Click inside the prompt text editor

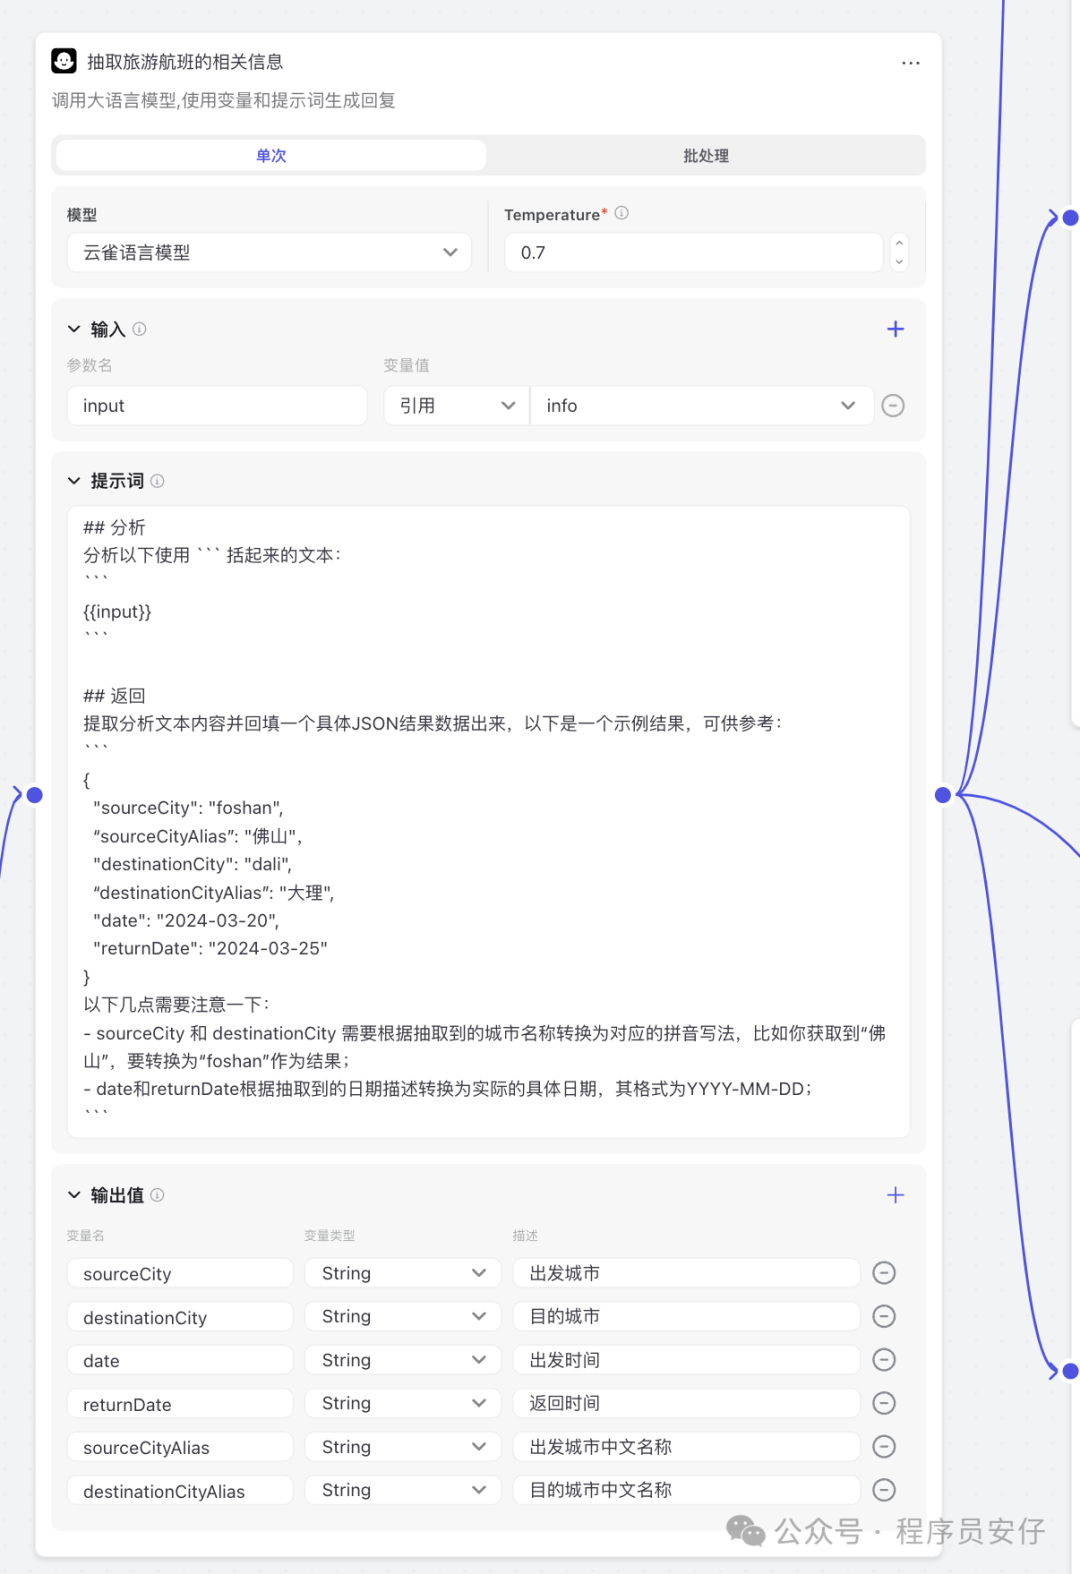pos(488,821)
